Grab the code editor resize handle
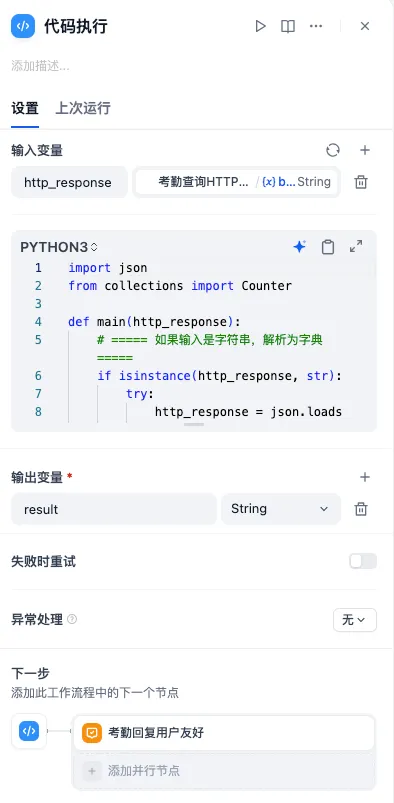Viewport: 394px width, 803px height. pyautogui.click(x=194, y=424)
